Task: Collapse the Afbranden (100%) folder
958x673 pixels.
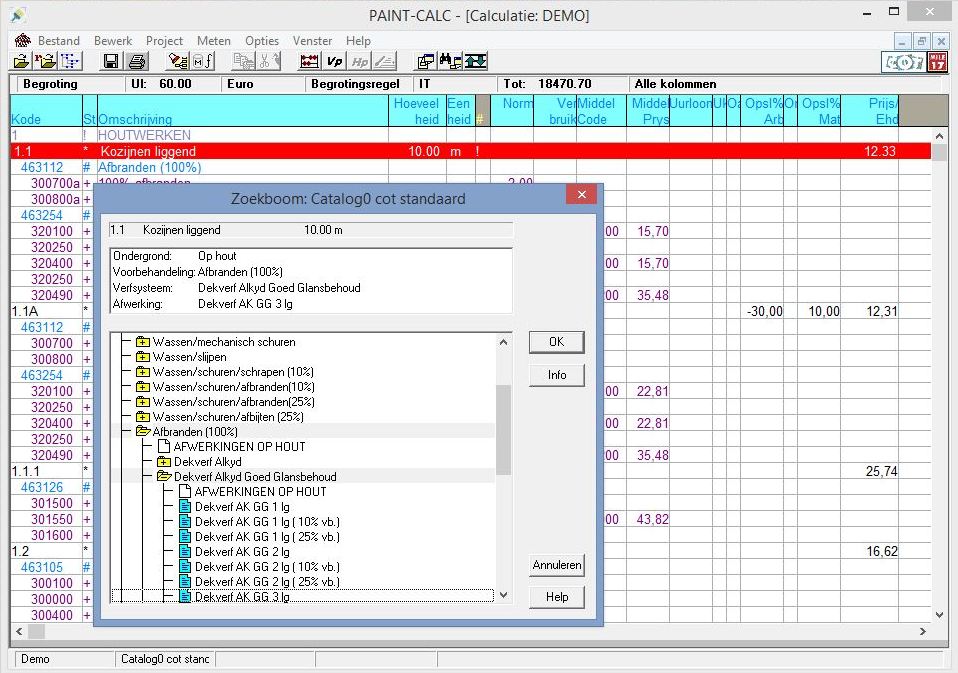Action: pos(142,432)
